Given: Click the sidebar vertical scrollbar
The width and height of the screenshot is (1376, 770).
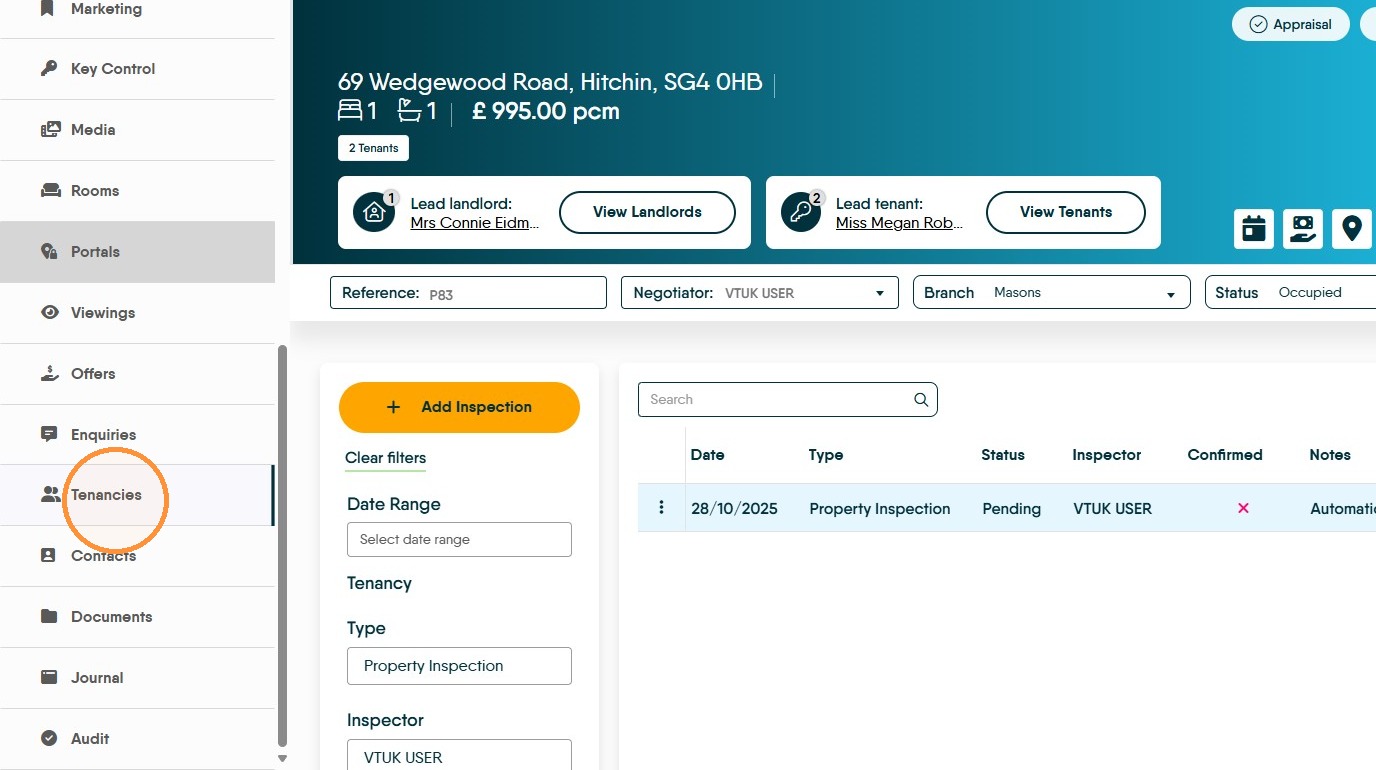Looking at the screenshot, I should coord(282,546).
